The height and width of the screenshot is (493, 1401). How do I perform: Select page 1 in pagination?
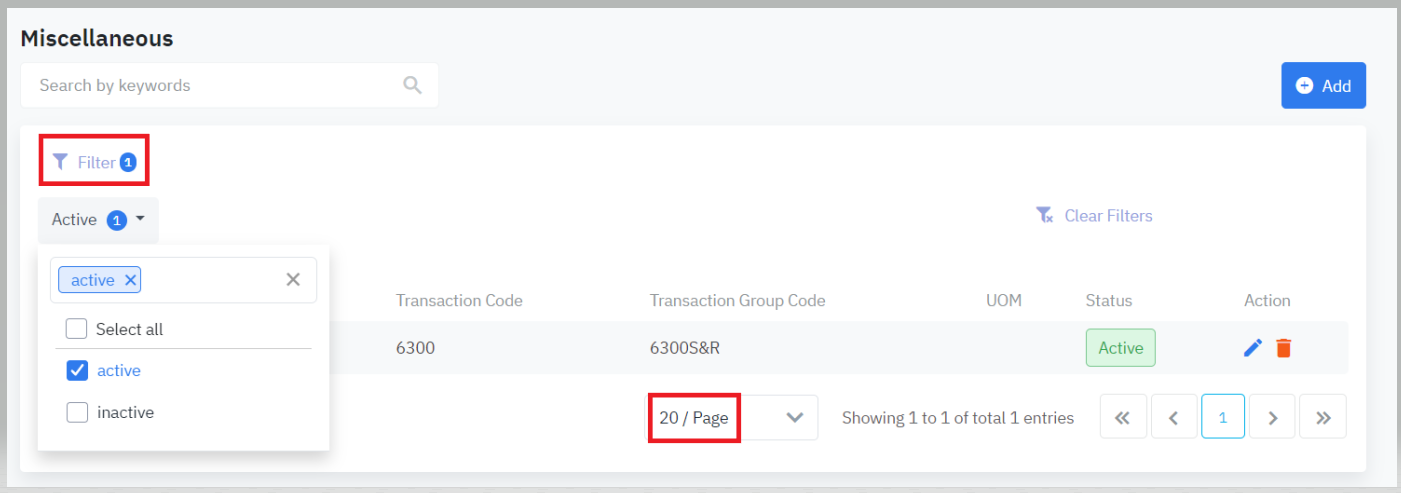(x=1223, y=417)
